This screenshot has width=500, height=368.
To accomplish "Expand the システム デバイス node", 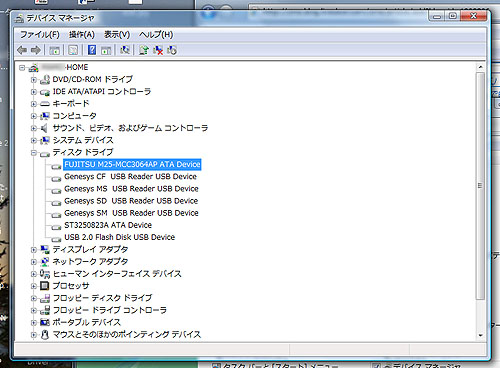I will pyautogui.click(x=34, y=140).
